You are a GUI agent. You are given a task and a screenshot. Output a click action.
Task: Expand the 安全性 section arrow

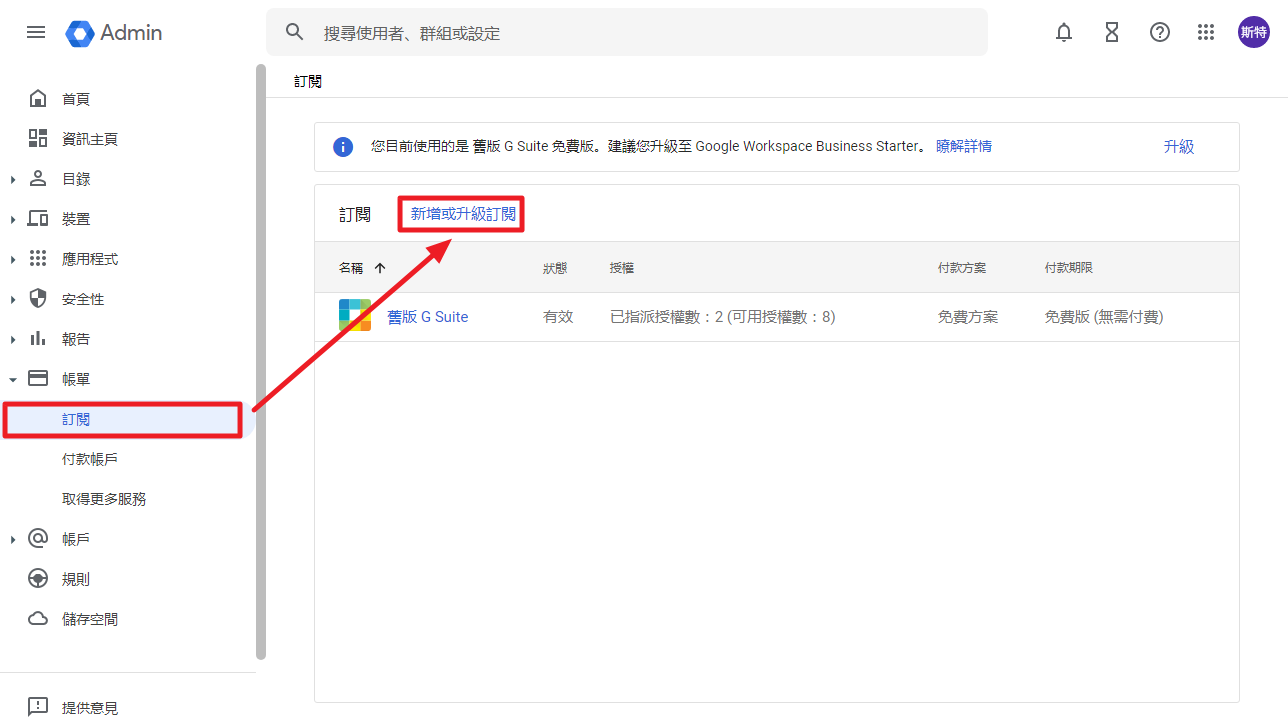[x=13, y=299]
